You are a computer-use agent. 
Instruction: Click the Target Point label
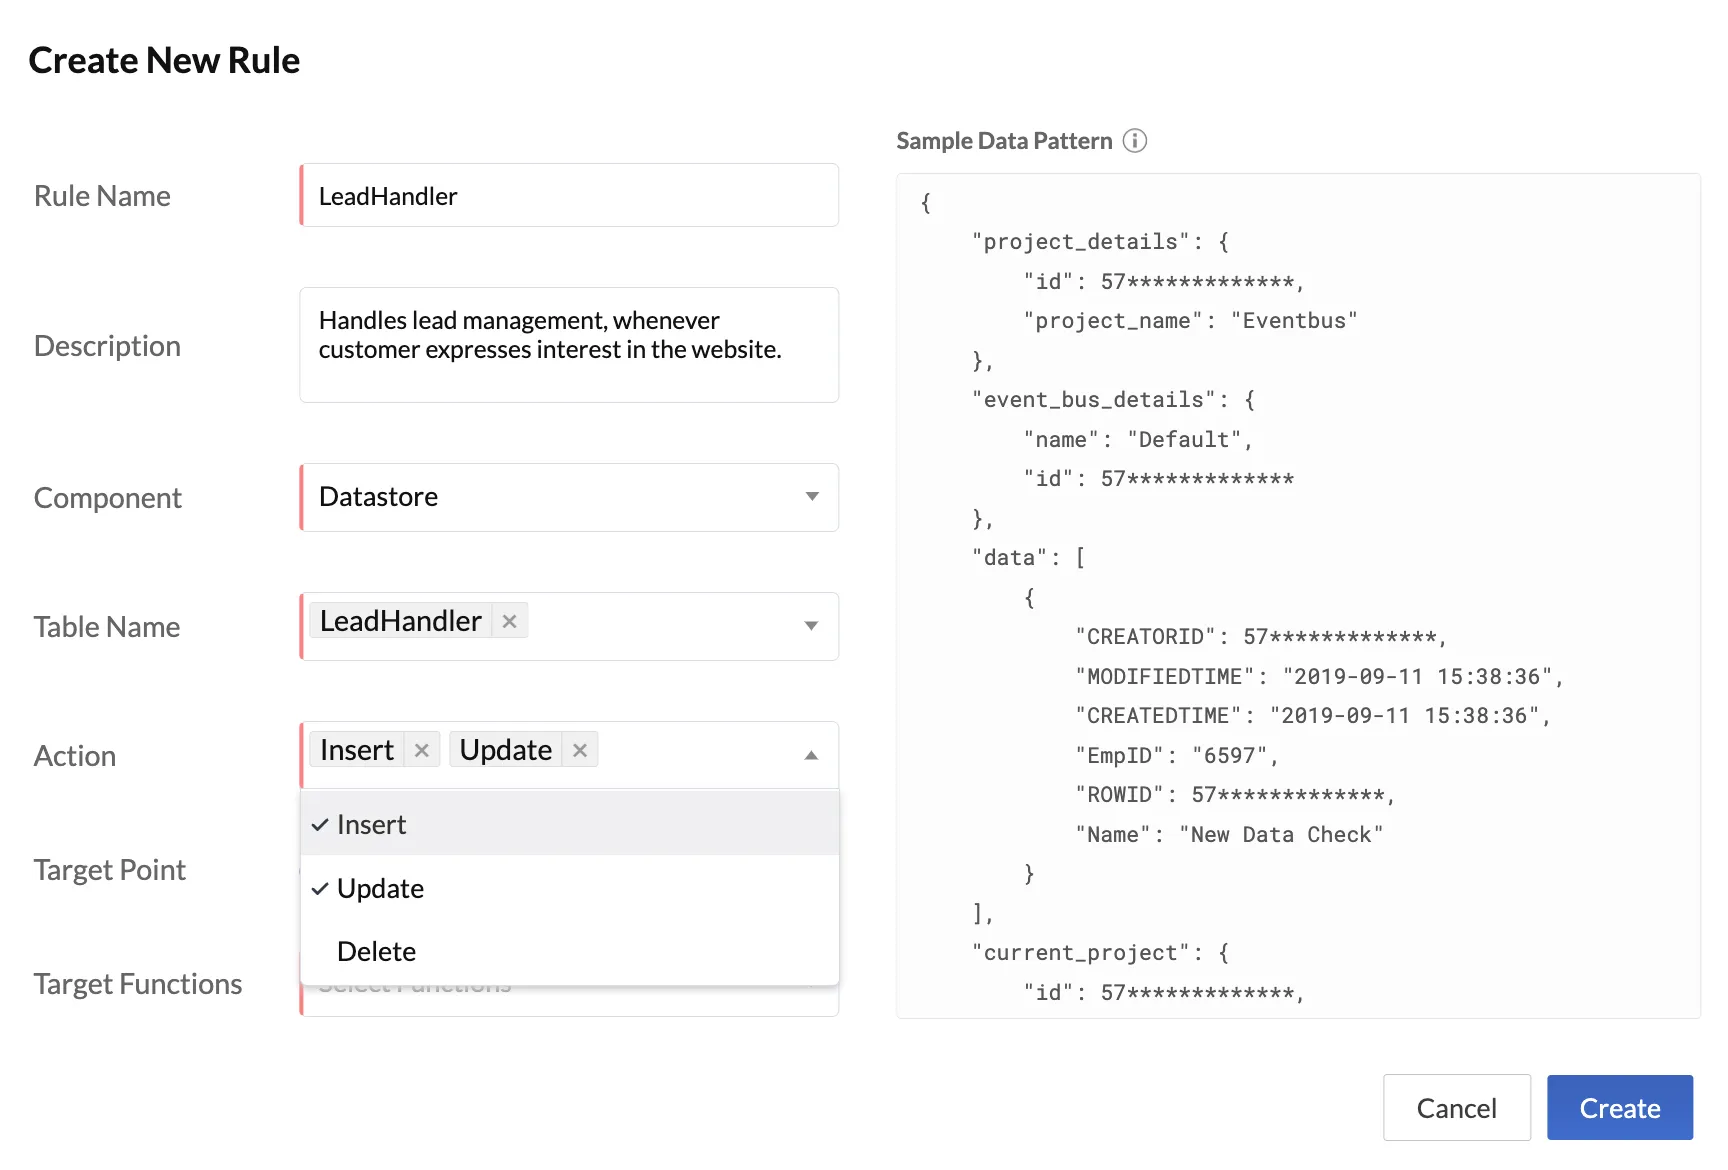tap(110, 870)
